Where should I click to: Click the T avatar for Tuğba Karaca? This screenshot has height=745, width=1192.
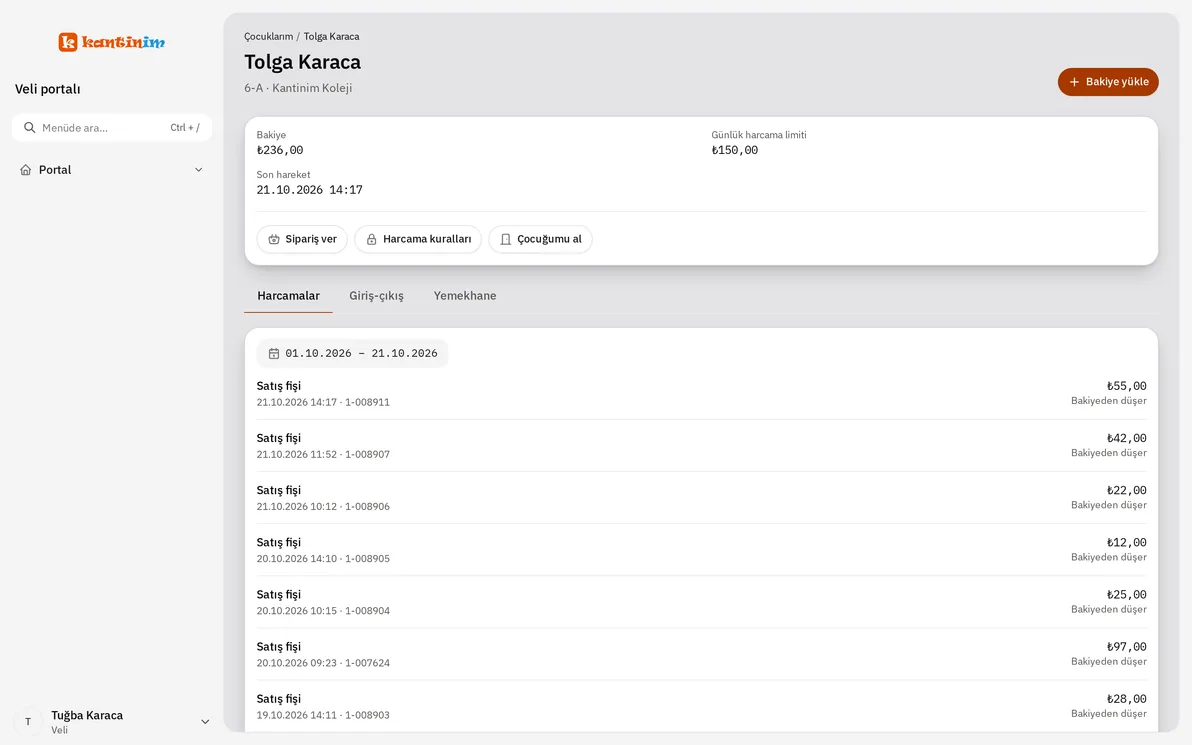[28, 721]
